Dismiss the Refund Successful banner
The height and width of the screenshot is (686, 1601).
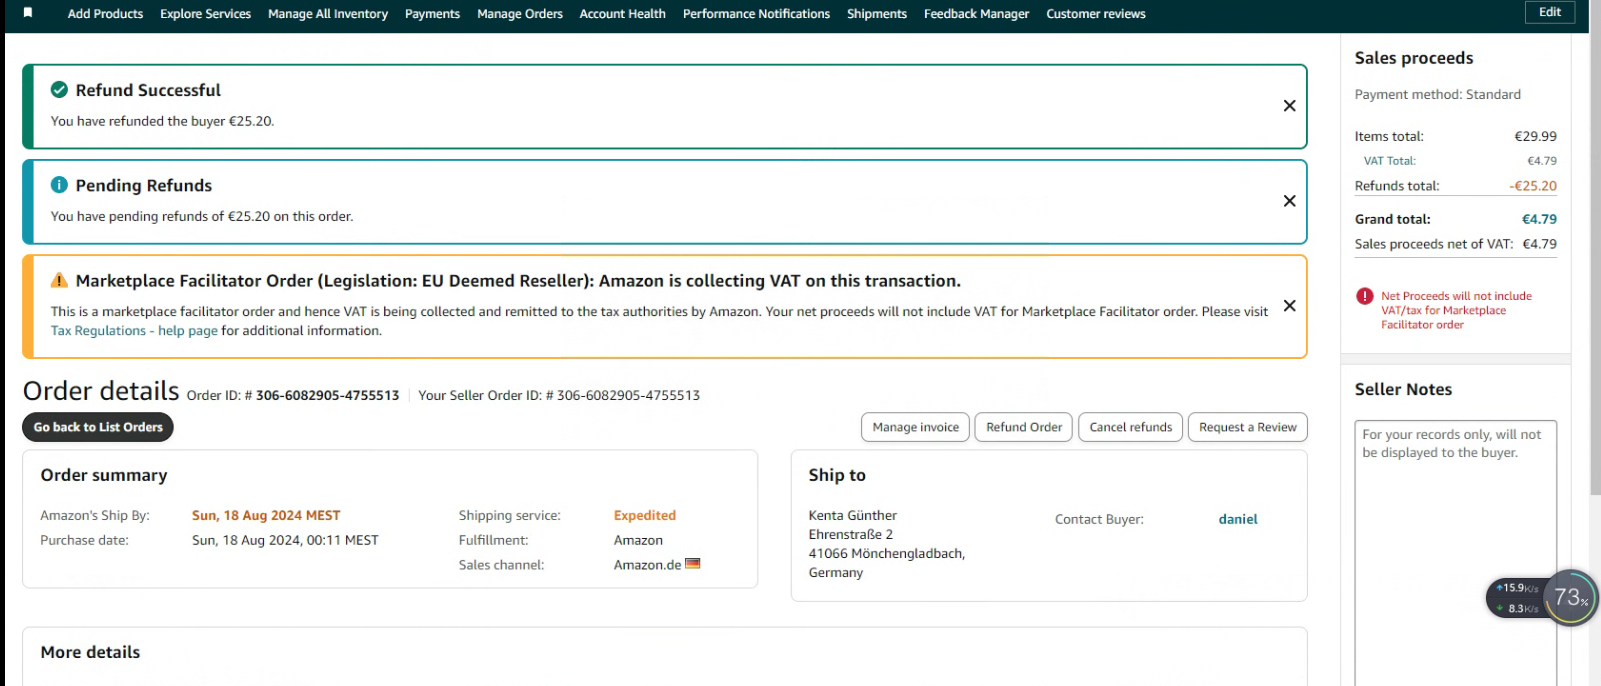(x=1289, y=106)
